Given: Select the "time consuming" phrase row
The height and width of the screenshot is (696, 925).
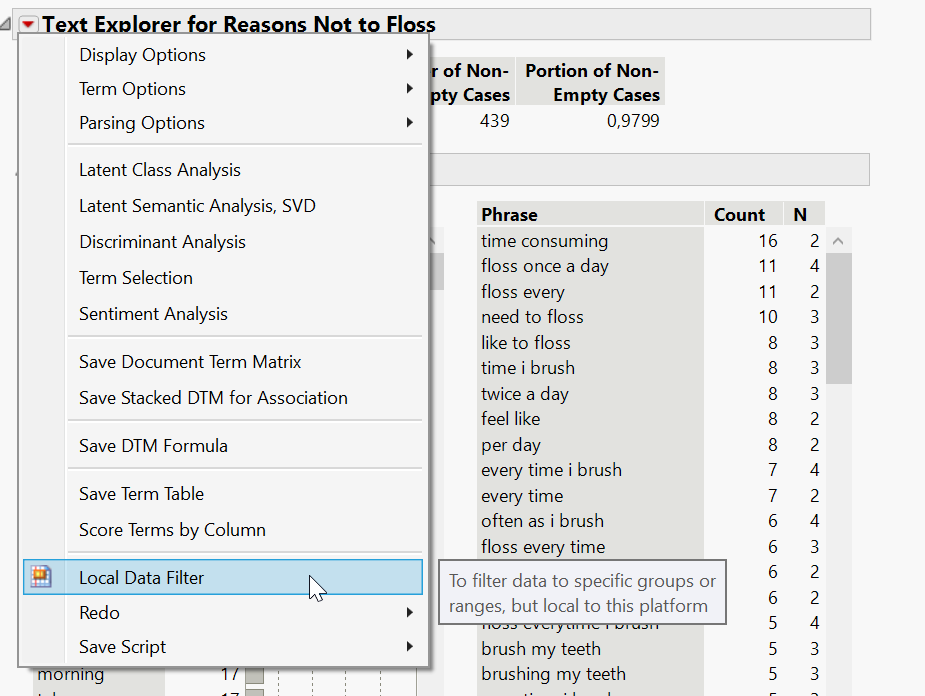Looking at the screenshot, I should point(544,241).
